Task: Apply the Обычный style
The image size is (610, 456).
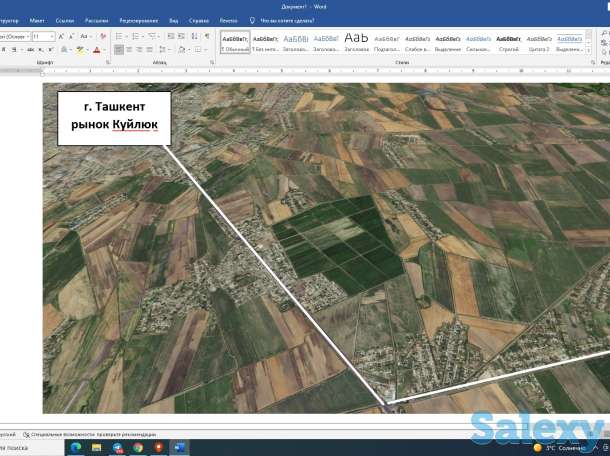Action: pos(236,42)
